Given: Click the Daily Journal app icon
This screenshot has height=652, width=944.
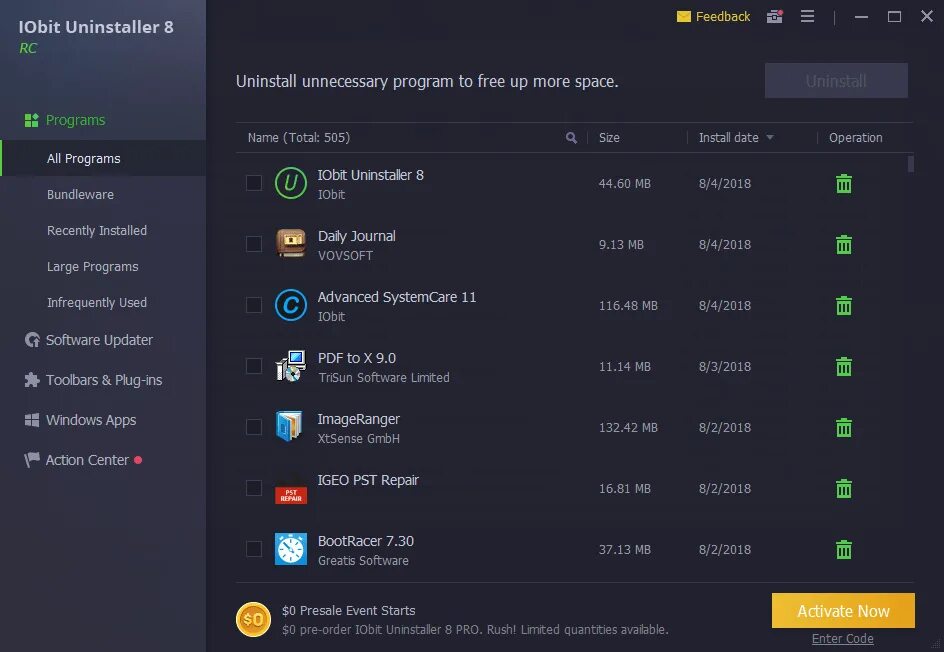Looking at the screenshot, I should 291,244.
